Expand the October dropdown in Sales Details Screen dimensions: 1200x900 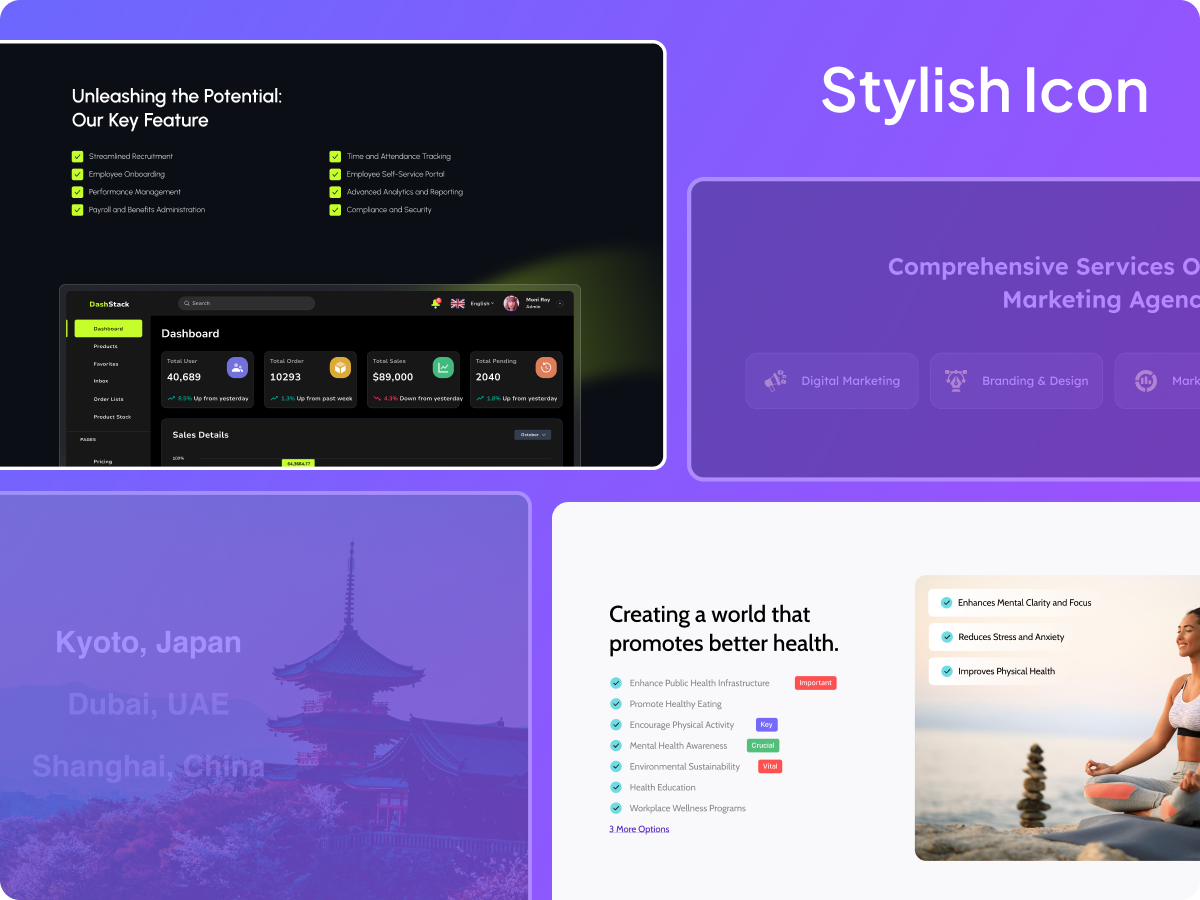pos(532,434)
